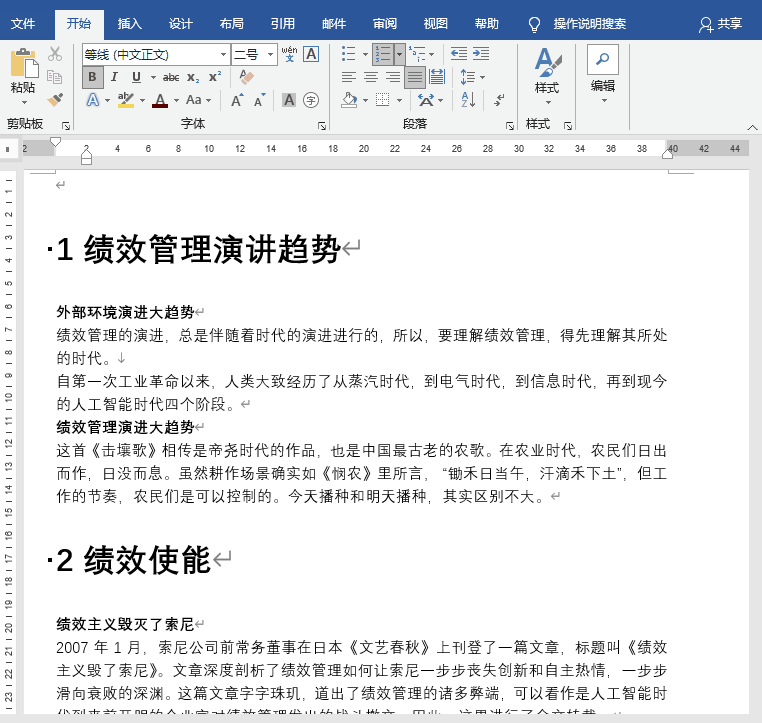Click the Cut scissors icon
This screenshot has height=723, width=762.
pos(55,54)
